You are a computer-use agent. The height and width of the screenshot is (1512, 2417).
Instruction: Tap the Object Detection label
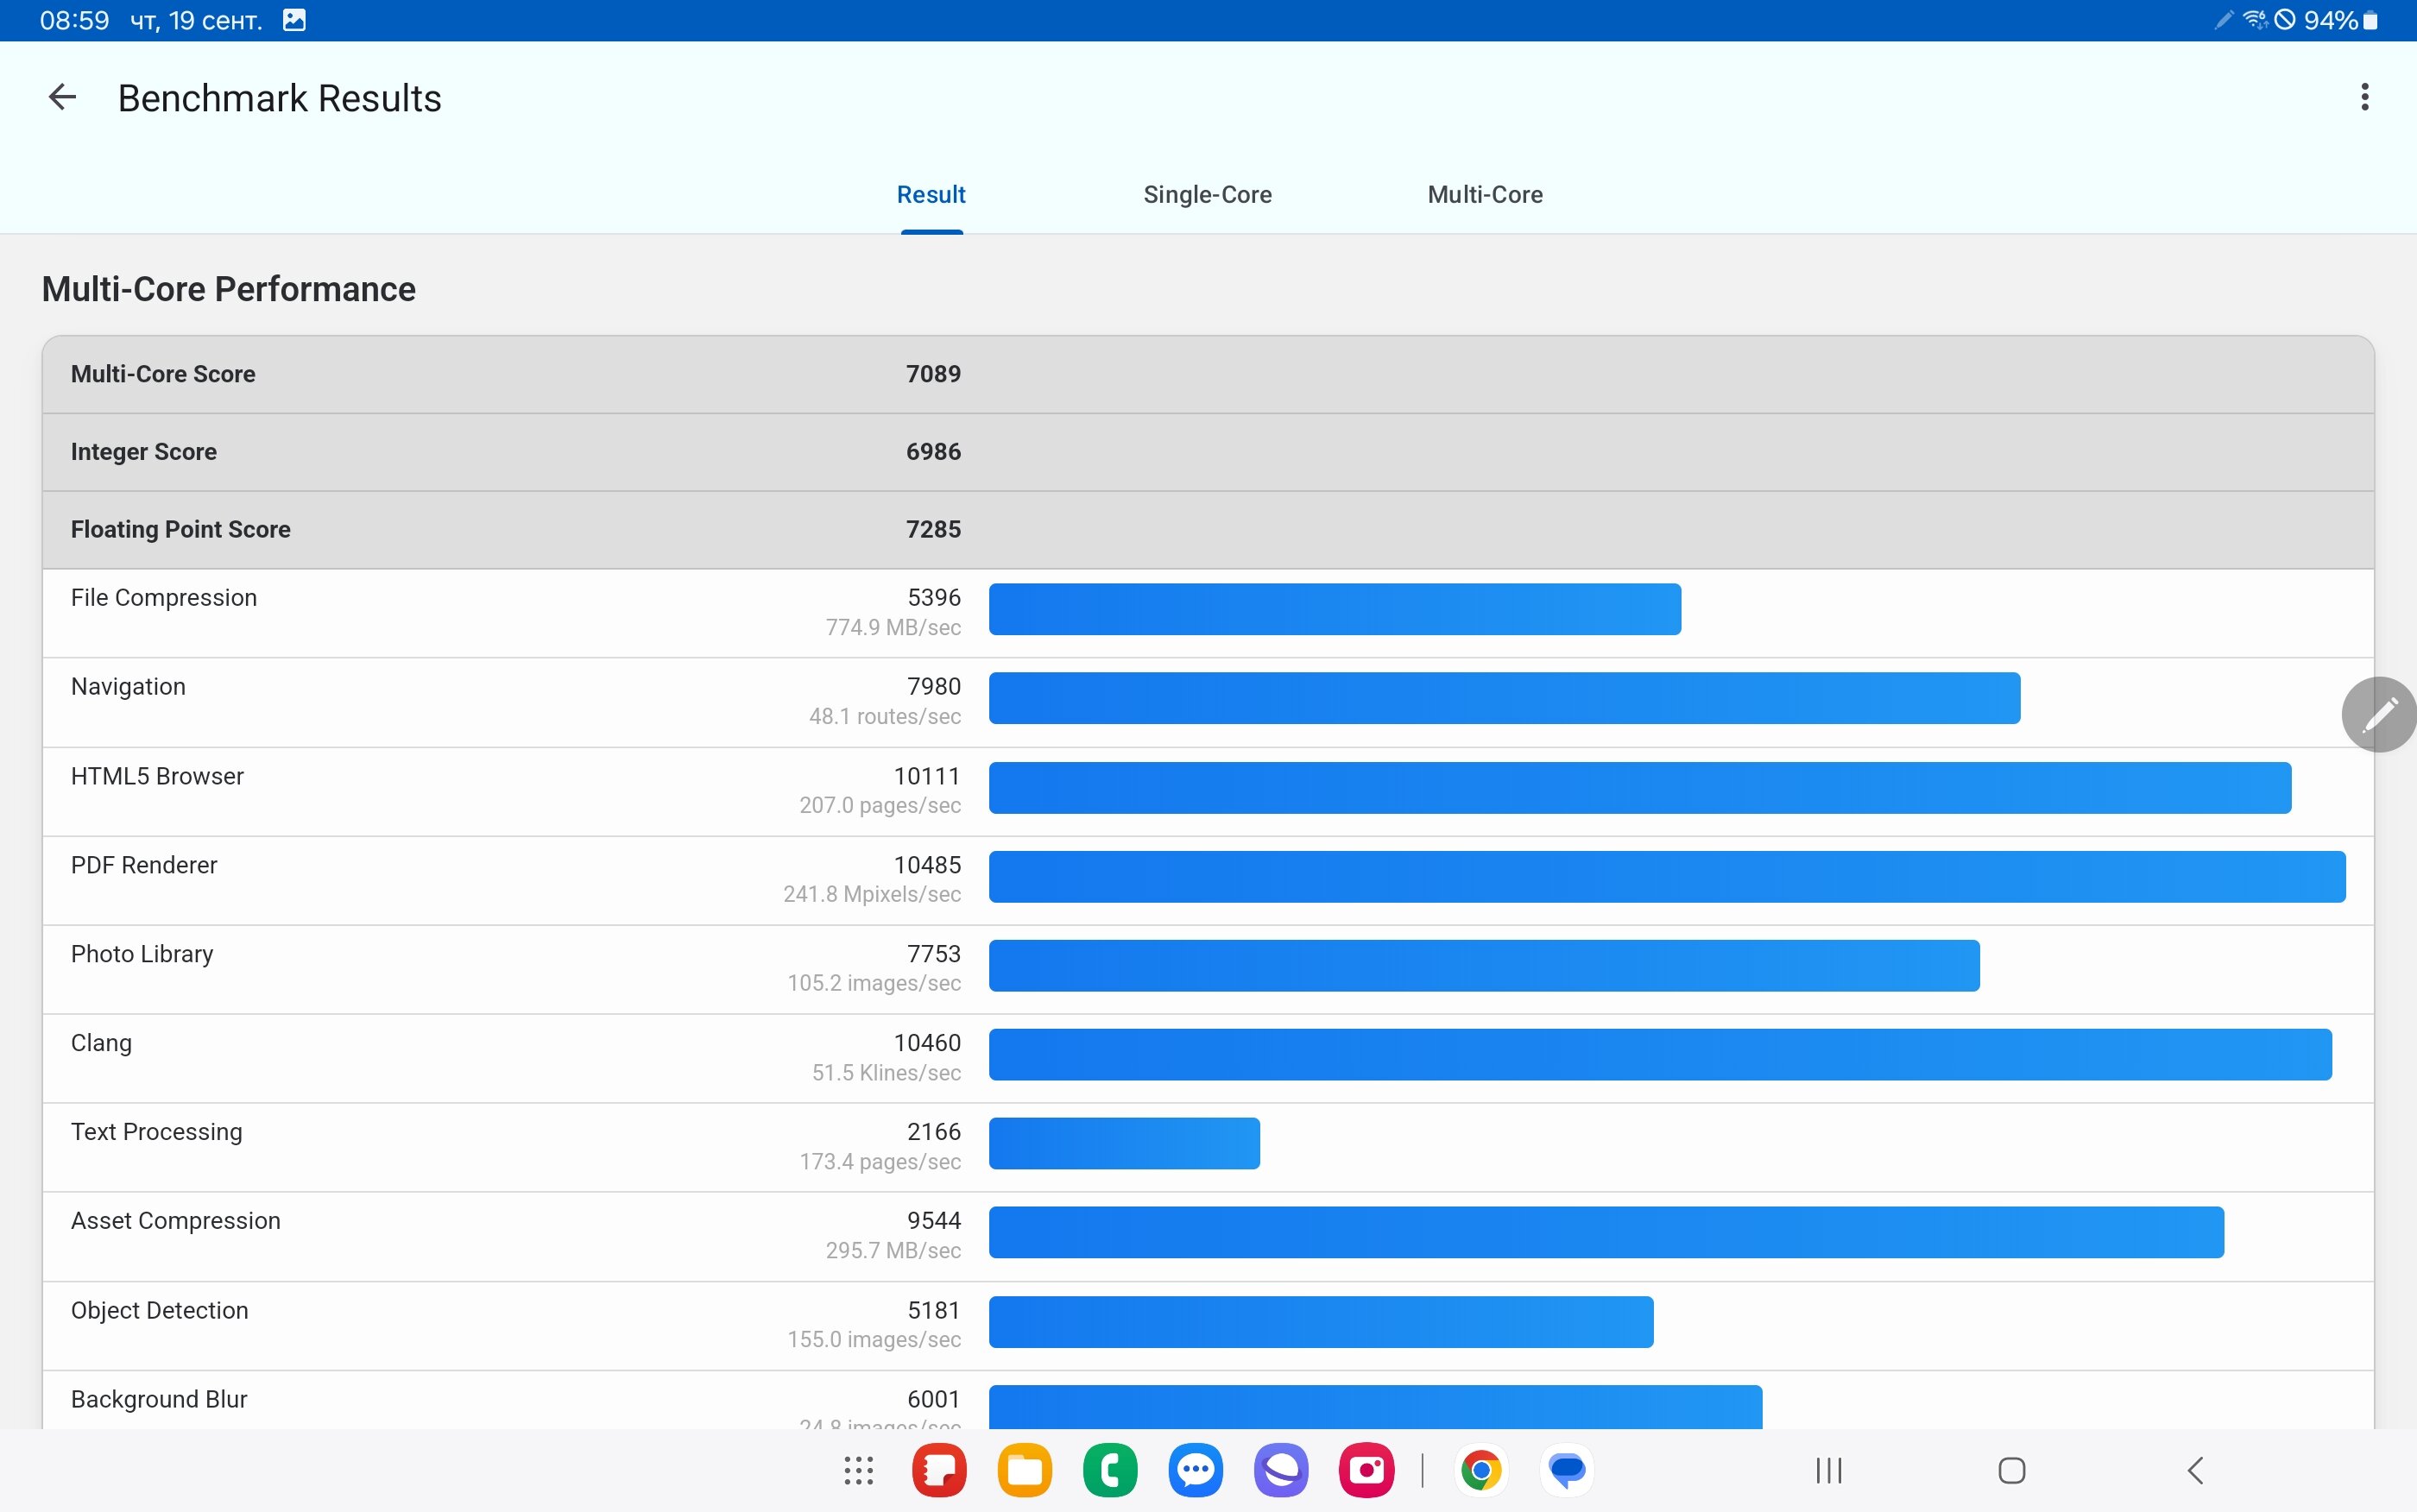coord(159,1310)
